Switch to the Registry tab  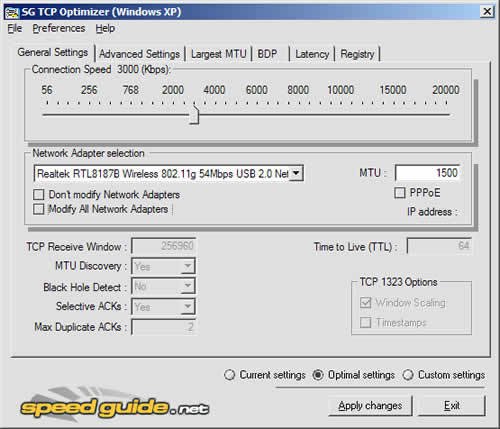(357, 54)
